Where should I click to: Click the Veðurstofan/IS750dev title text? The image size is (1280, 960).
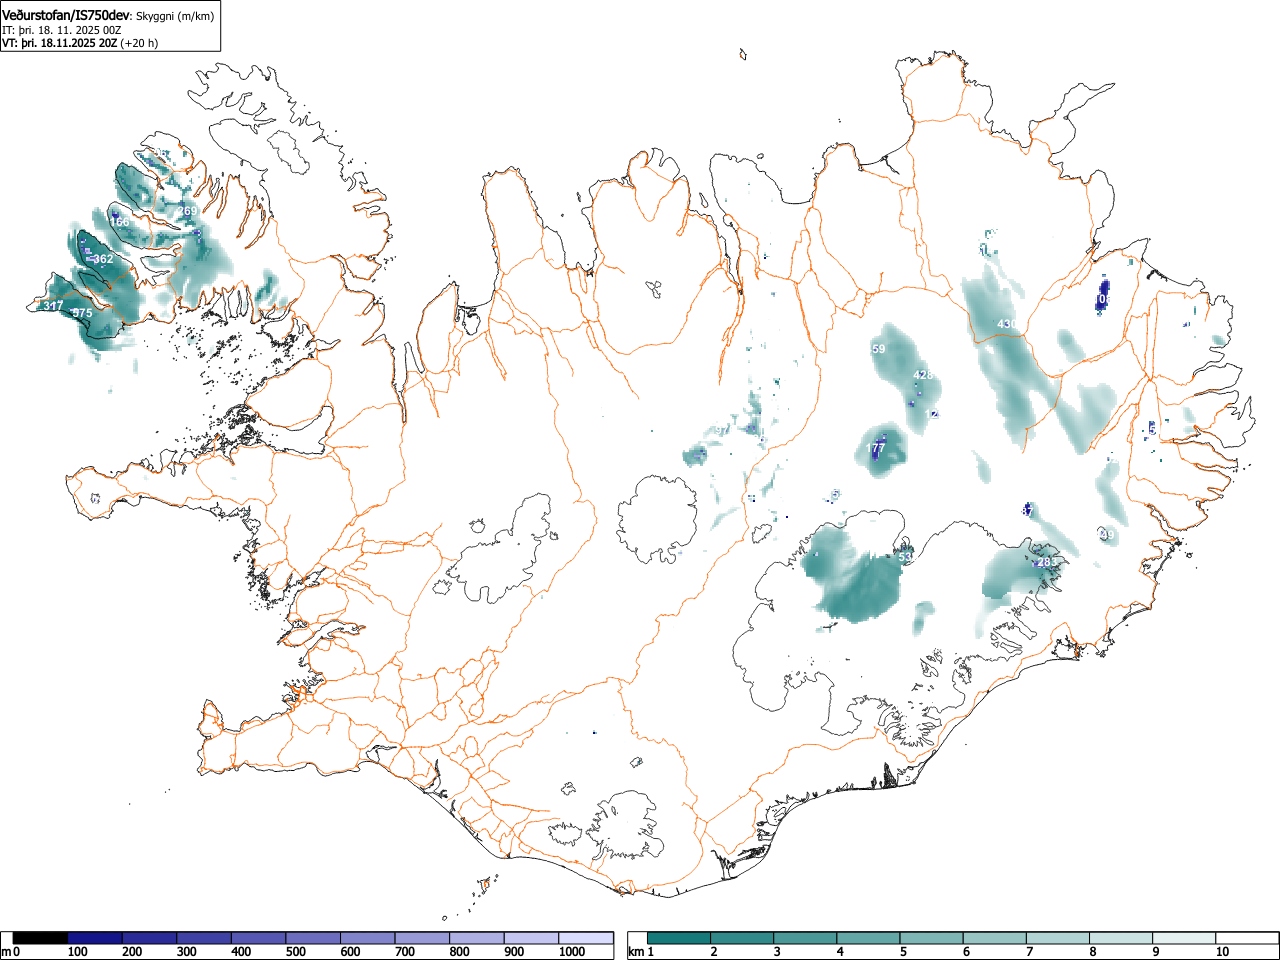pyautogui.click(x=67, y=14)
